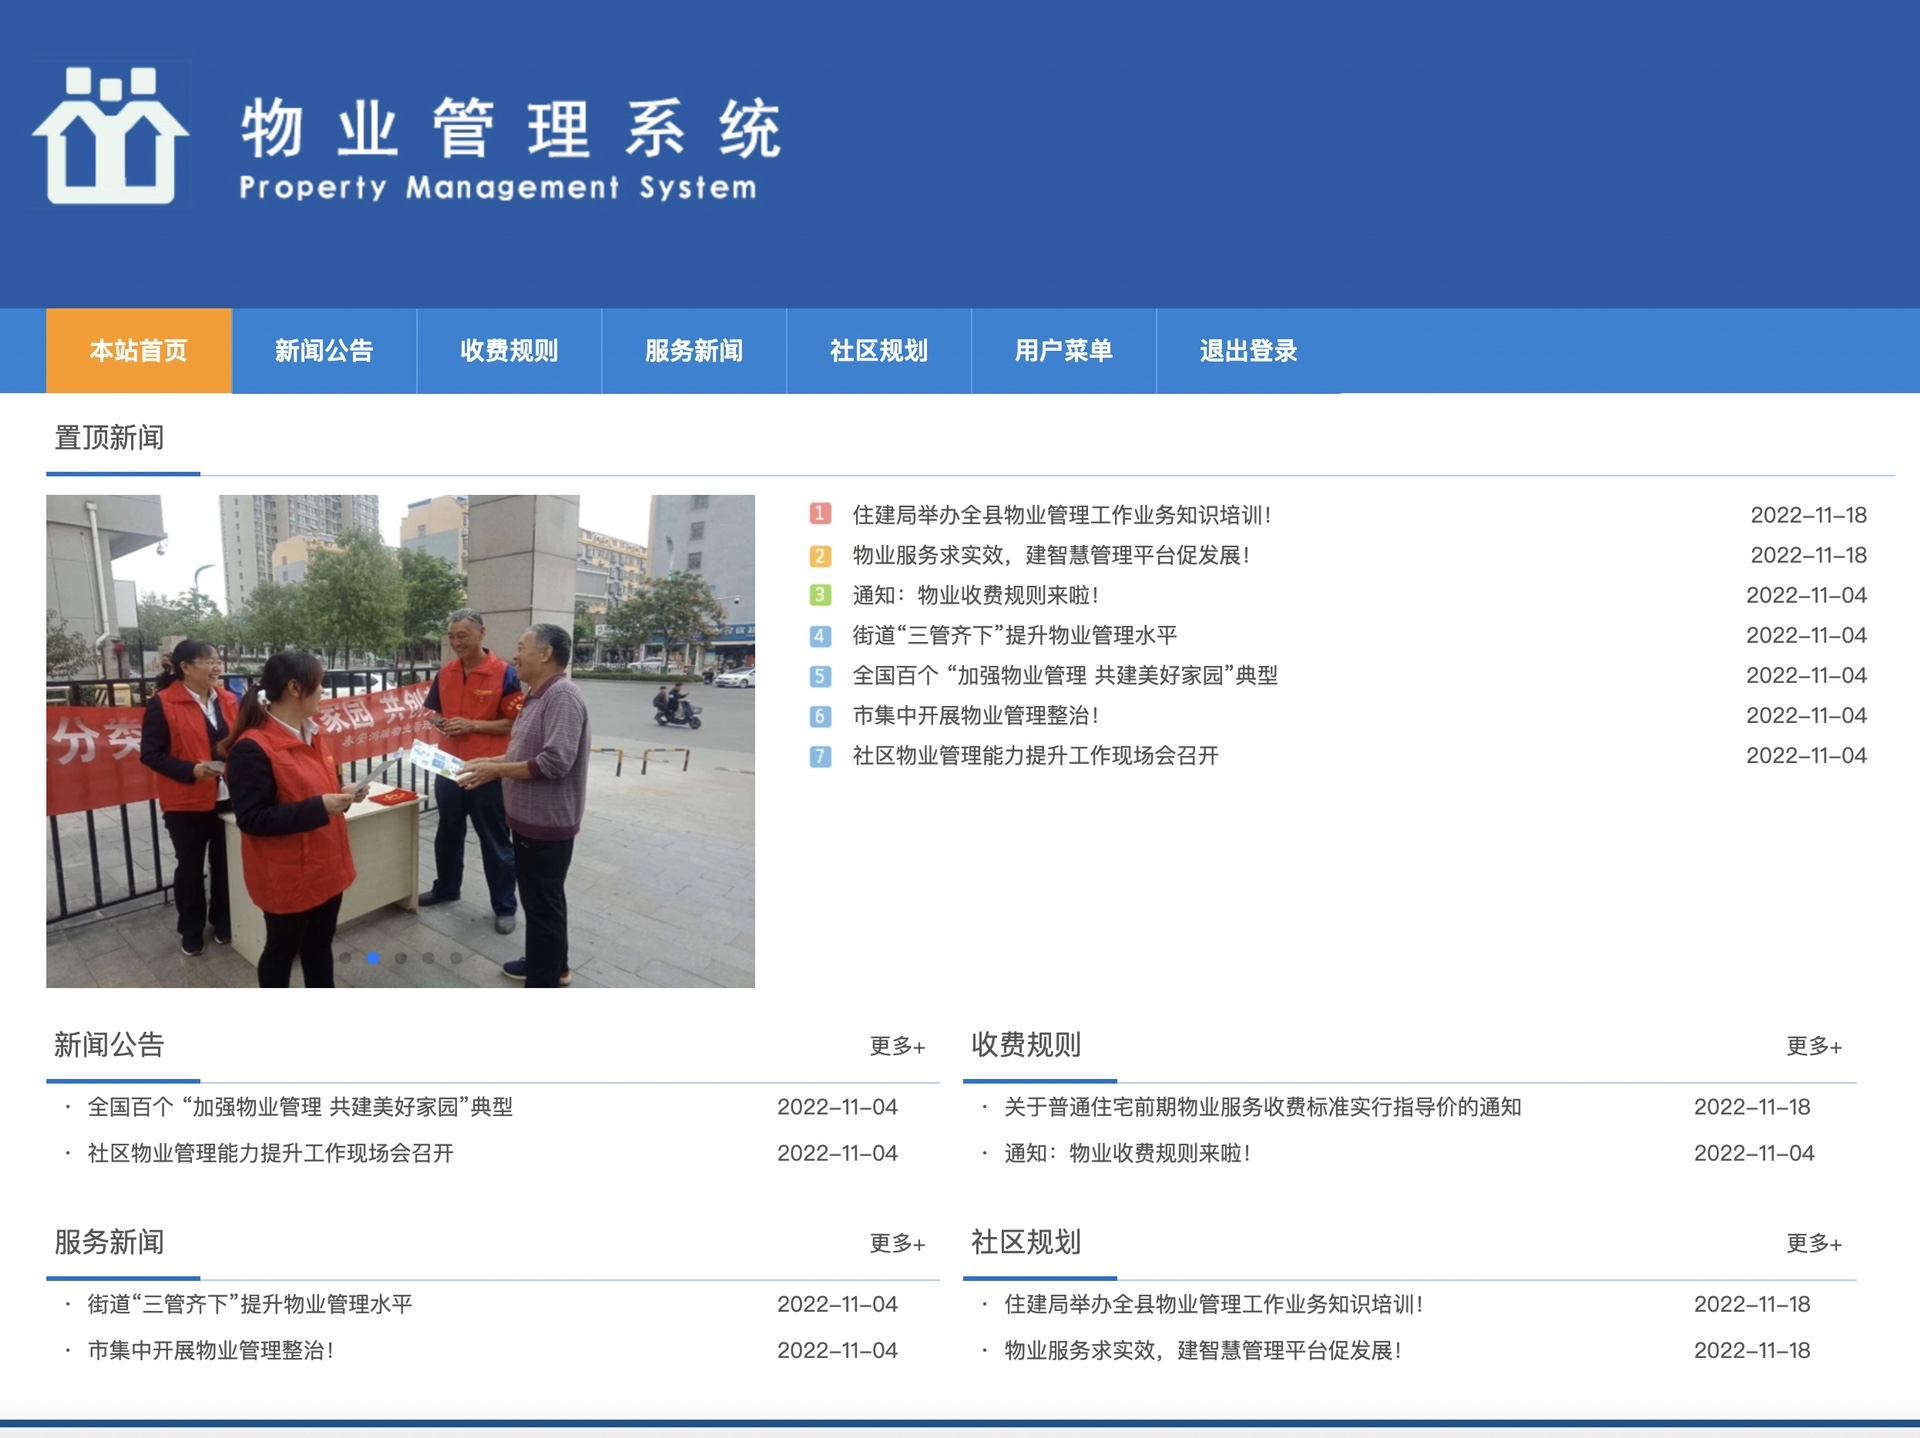Click the orange number 2 rank badge
Viewport: 1920px width, 1438px height.
point(820,555)
